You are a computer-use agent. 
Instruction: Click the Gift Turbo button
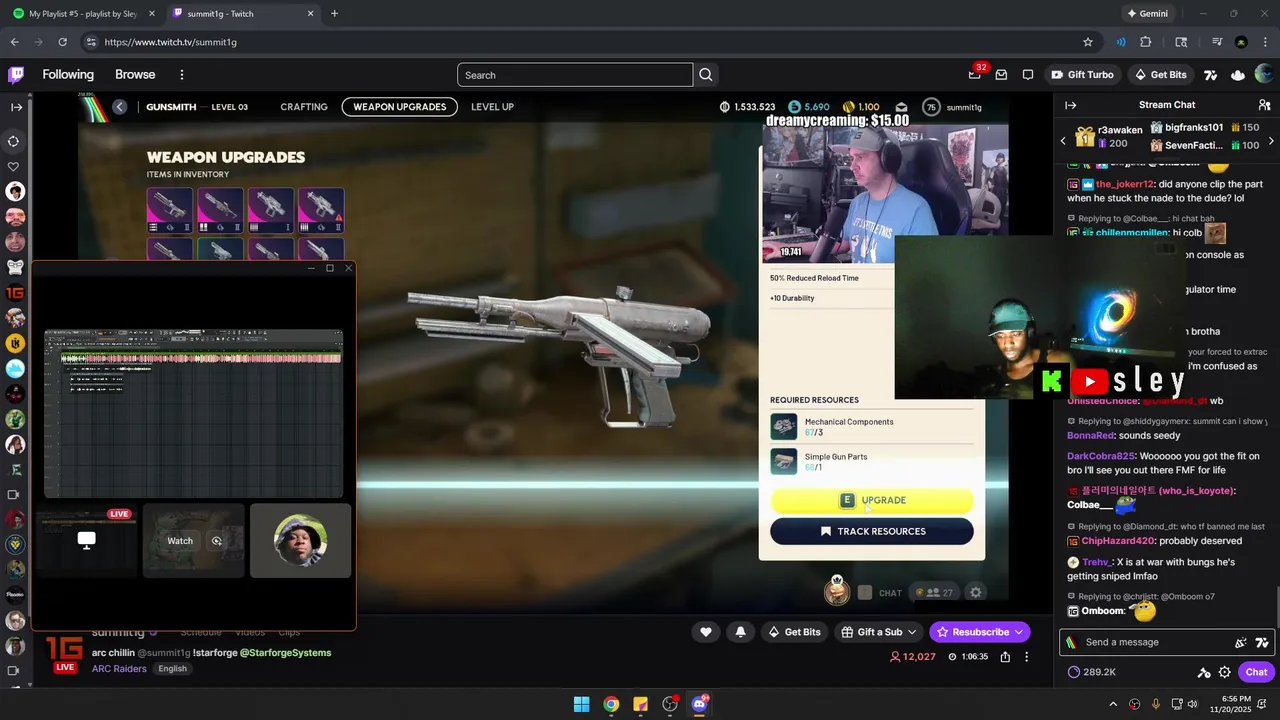point(1082,75)
